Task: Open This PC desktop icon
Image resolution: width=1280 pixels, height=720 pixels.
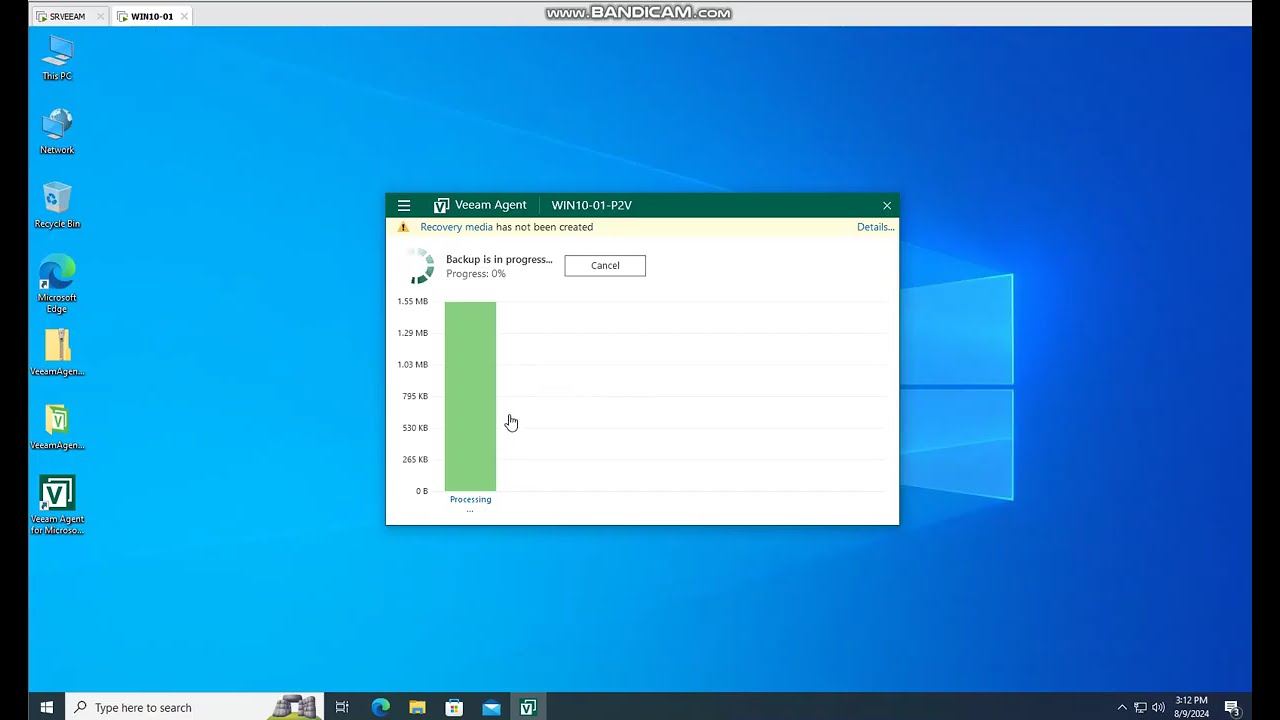Action: 57,58
